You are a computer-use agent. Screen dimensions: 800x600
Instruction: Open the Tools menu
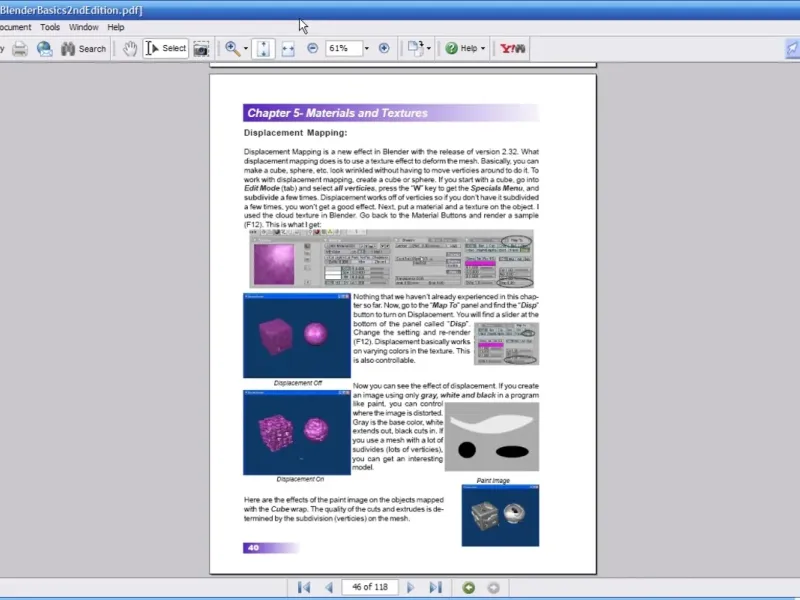pyautogui.click(x=50, y=27)
